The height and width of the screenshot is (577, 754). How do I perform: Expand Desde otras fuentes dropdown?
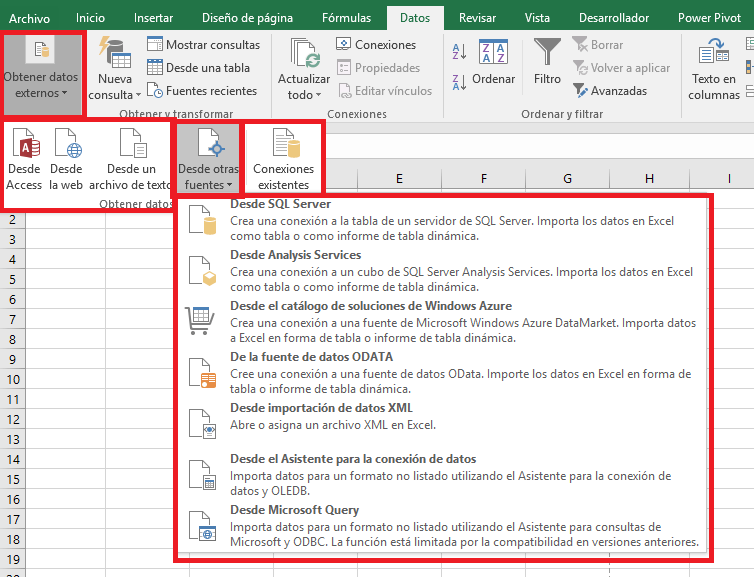click(208, 160)
